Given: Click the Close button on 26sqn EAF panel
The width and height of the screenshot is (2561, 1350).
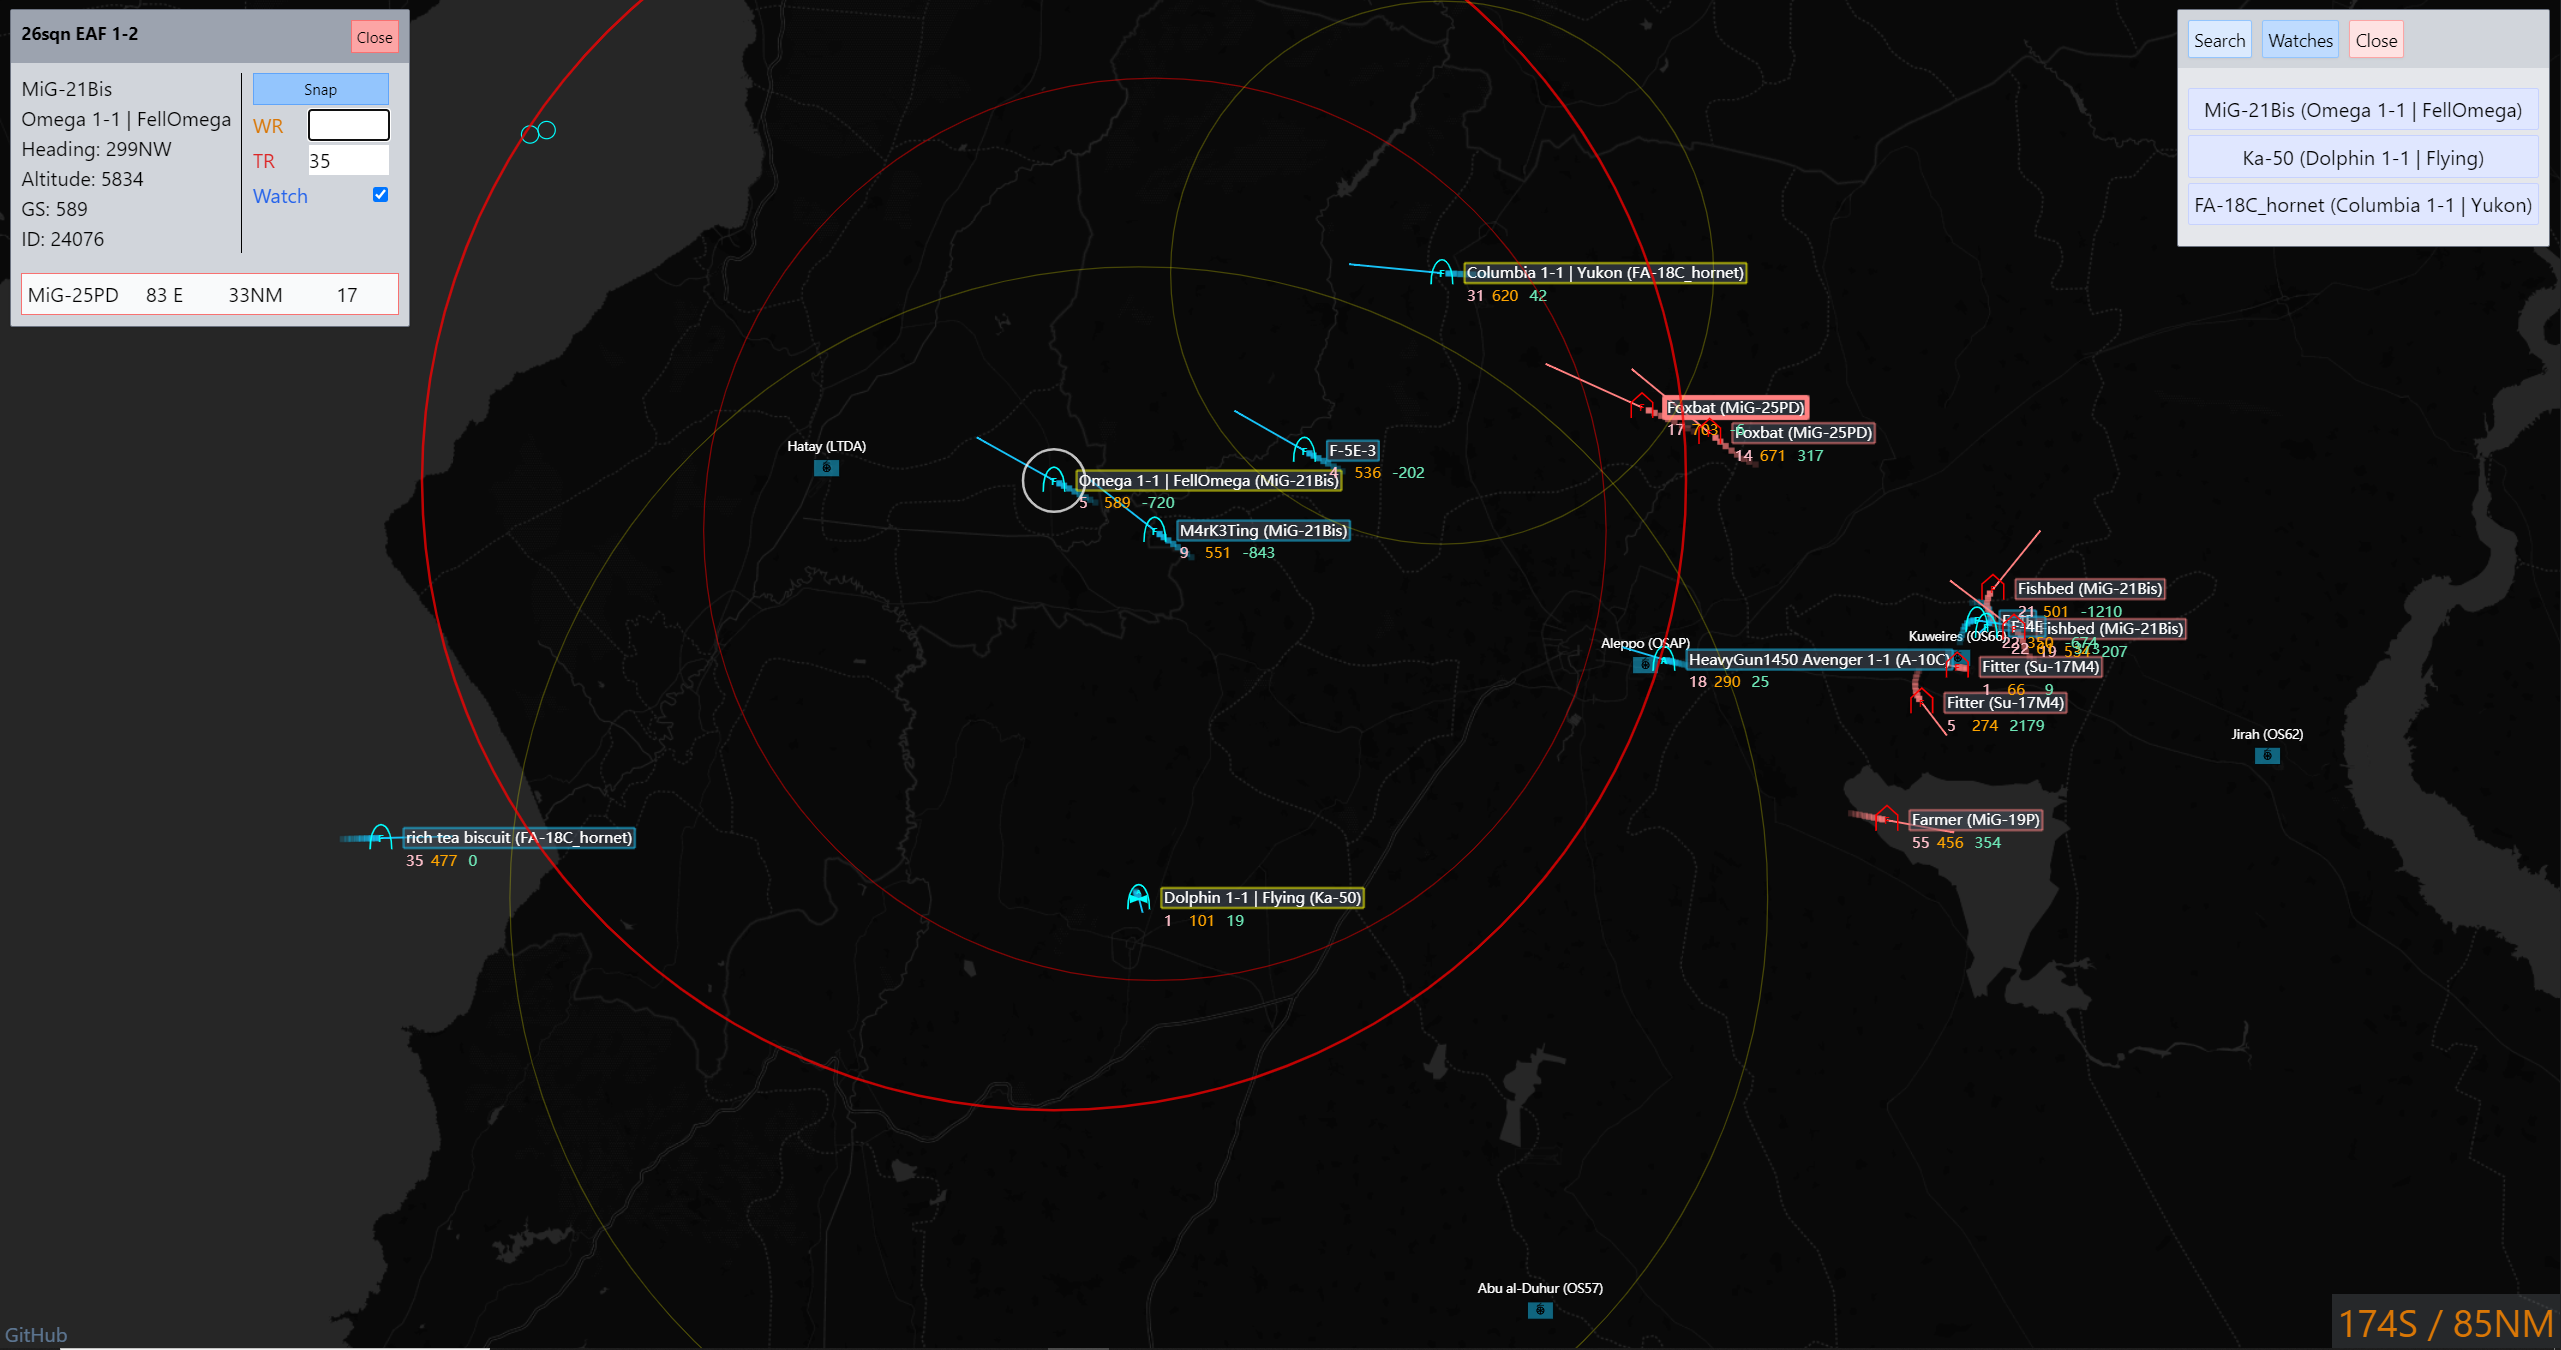Looking at the screenshot, I should pyautogui.click(x=374, y=37).
